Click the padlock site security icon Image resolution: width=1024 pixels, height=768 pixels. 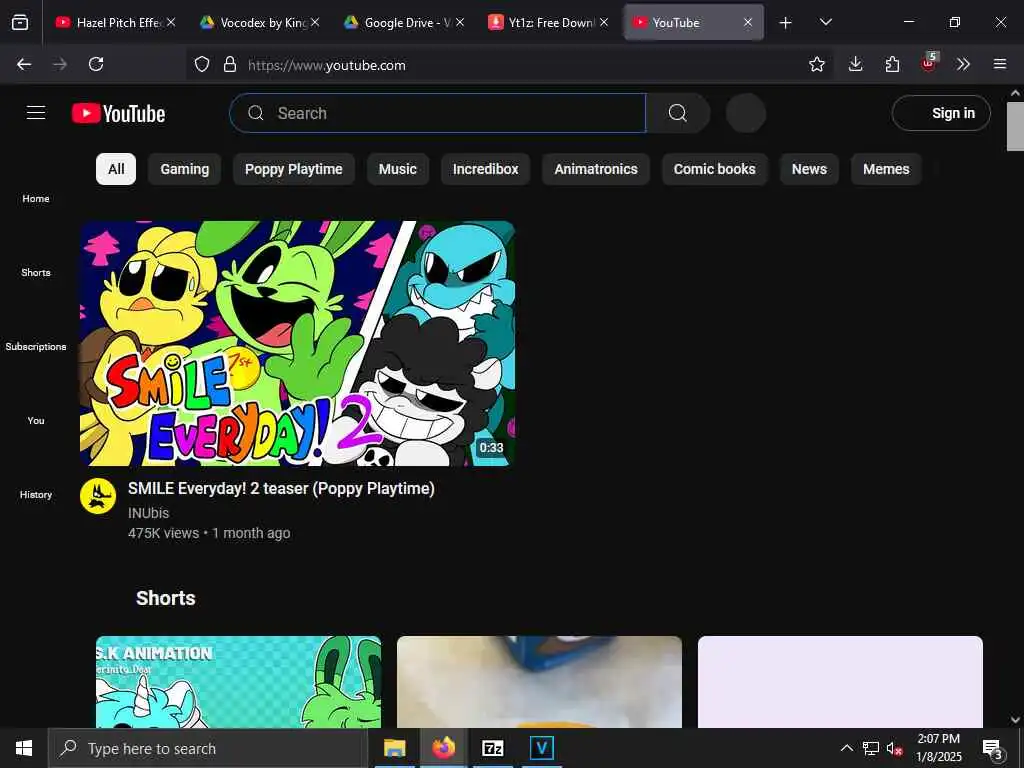[x=229, y=64]
